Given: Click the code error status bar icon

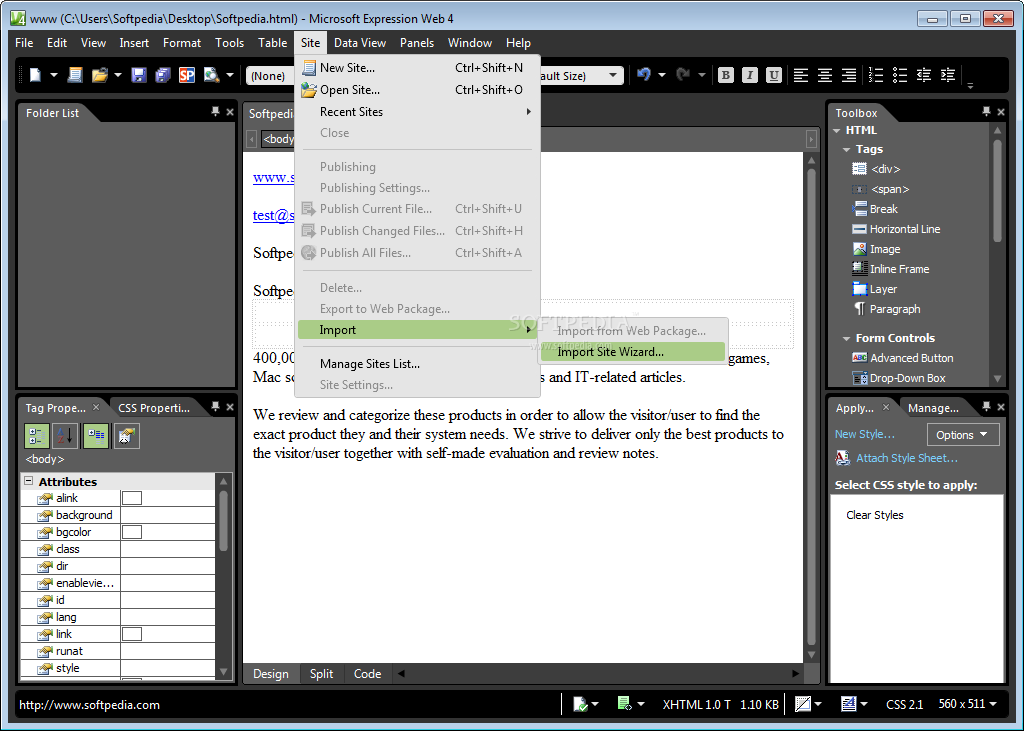Looking at the screenshot, I should click(624, 704).
